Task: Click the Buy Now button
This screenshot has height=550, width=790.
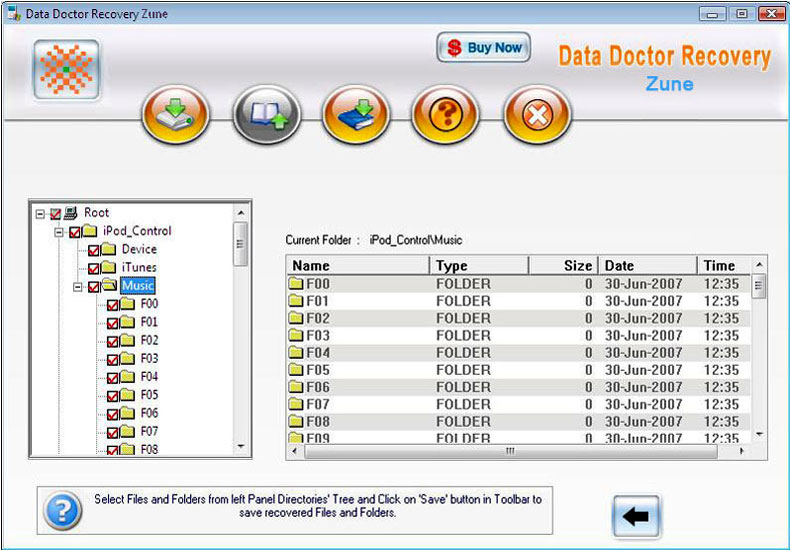Action: point(484,48)
